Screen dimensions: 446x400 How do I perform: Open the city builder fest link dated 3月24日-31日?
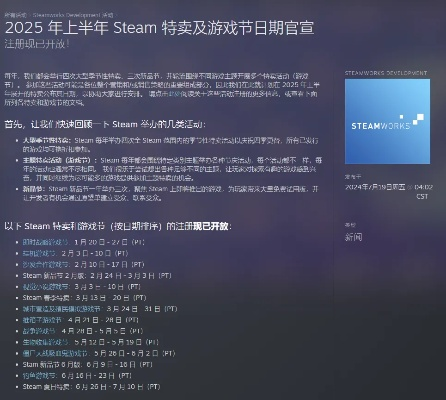62,309
